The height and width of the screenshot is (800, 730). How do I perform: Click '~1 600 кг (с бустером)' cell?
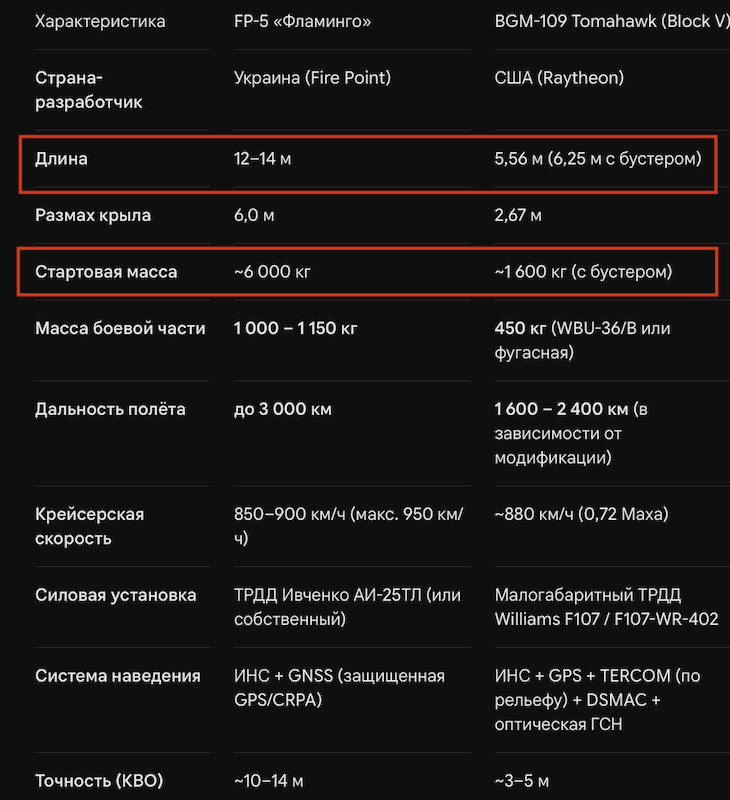(583, 271)
